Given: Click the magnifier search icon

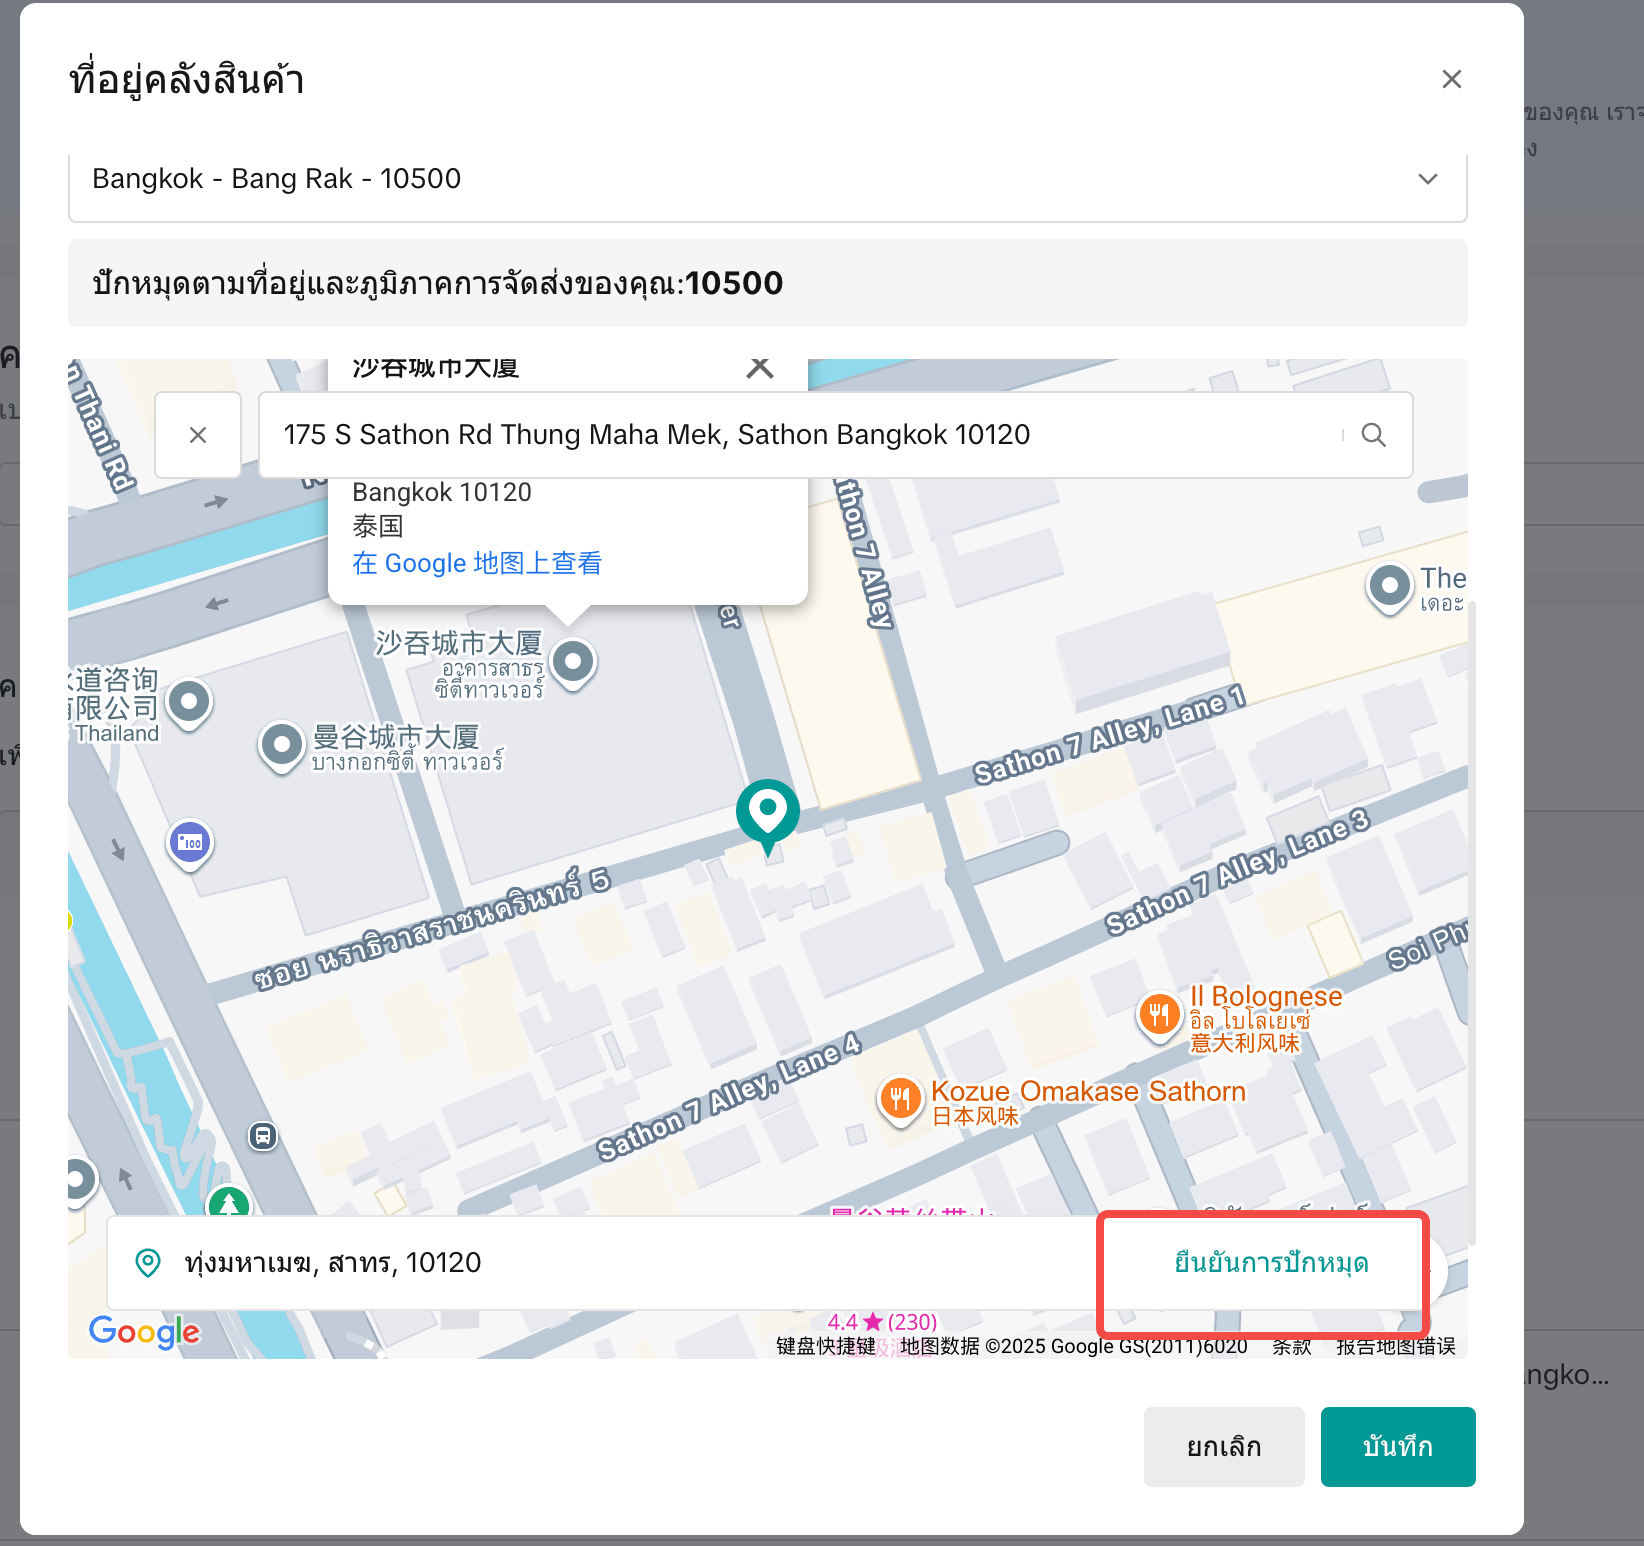Looking at the screenshot, I should 1374,435.
